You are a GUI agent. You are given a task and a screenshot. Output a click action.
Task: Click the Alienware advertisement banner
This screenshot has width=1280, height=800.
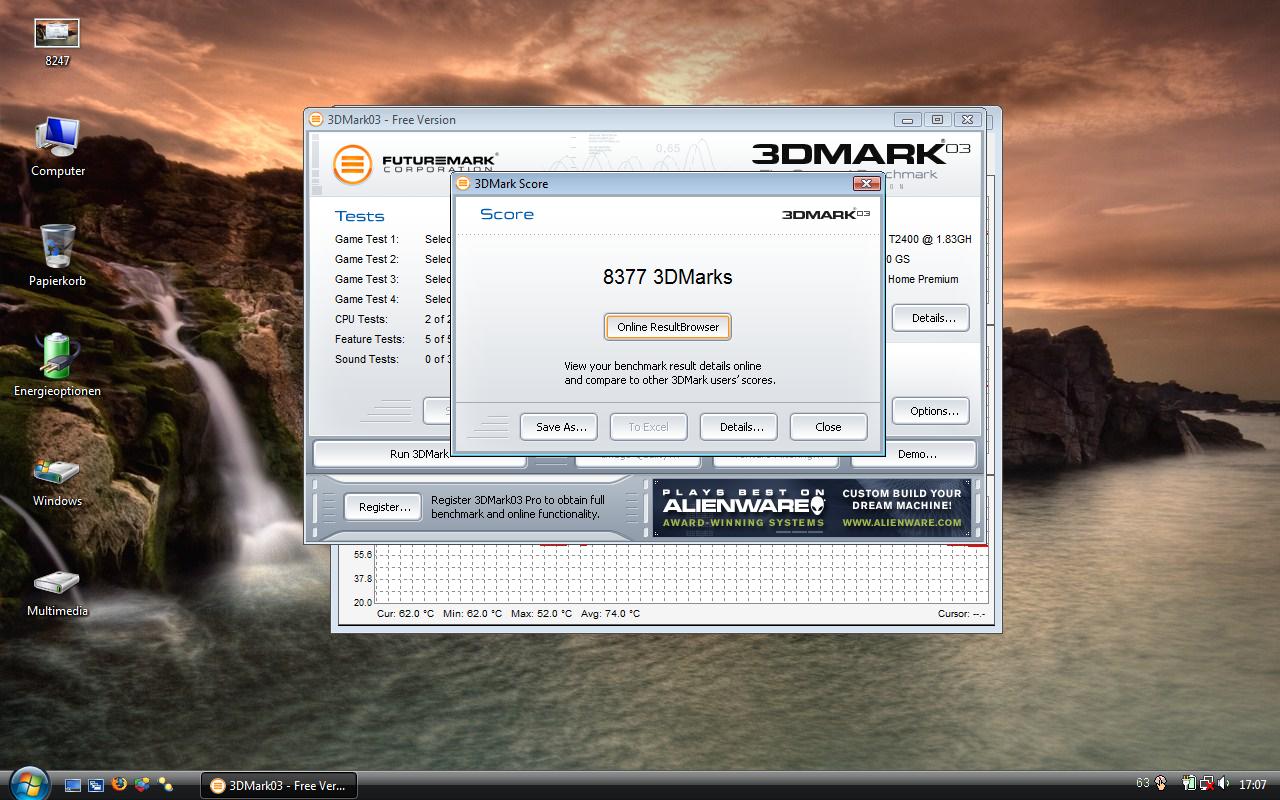pos(812,508)
